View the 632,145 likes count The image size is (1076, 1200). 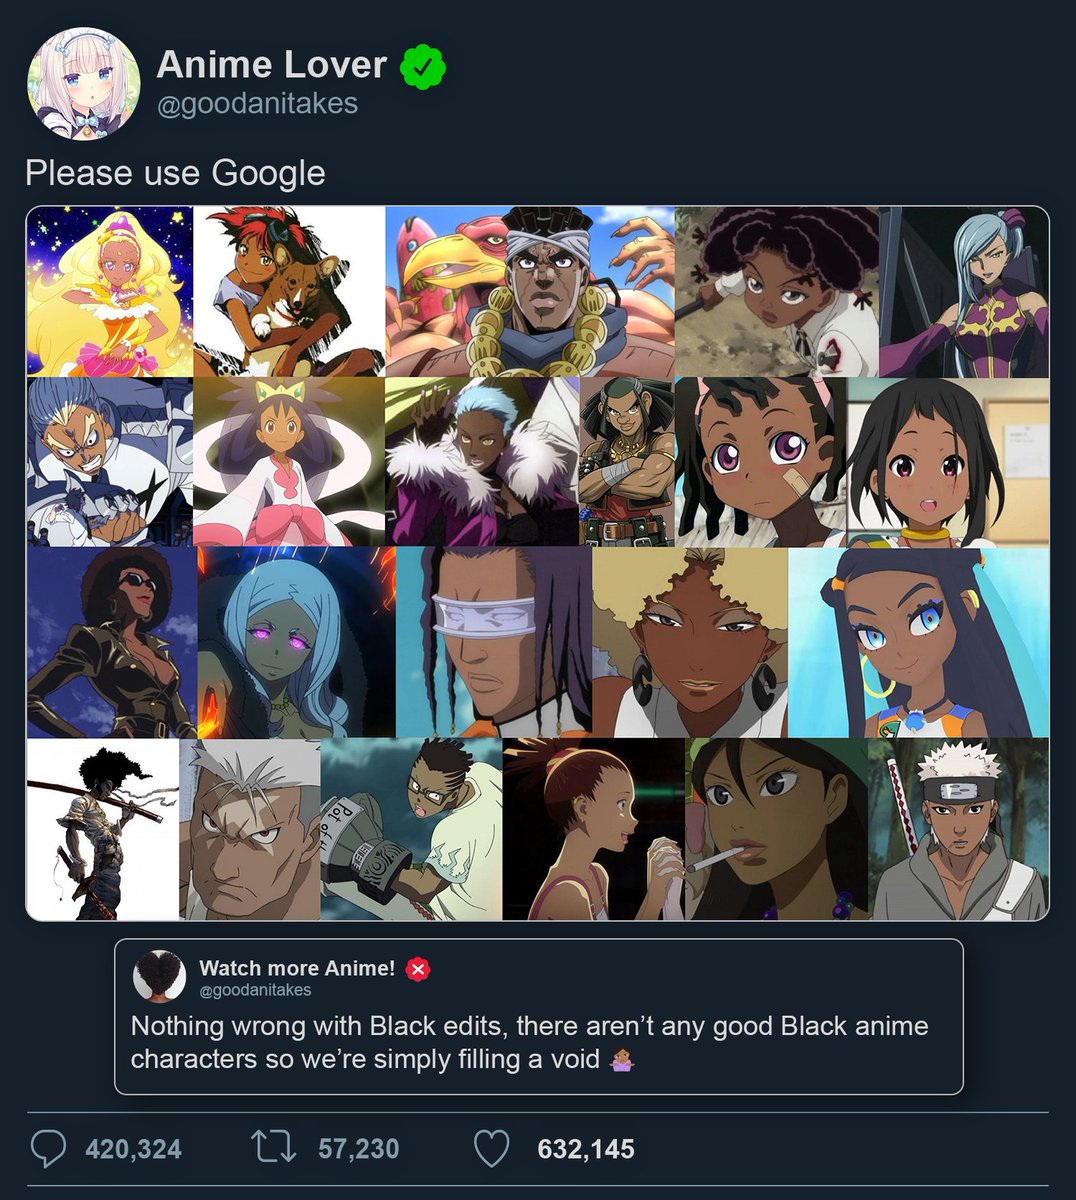click(586, 1149)
